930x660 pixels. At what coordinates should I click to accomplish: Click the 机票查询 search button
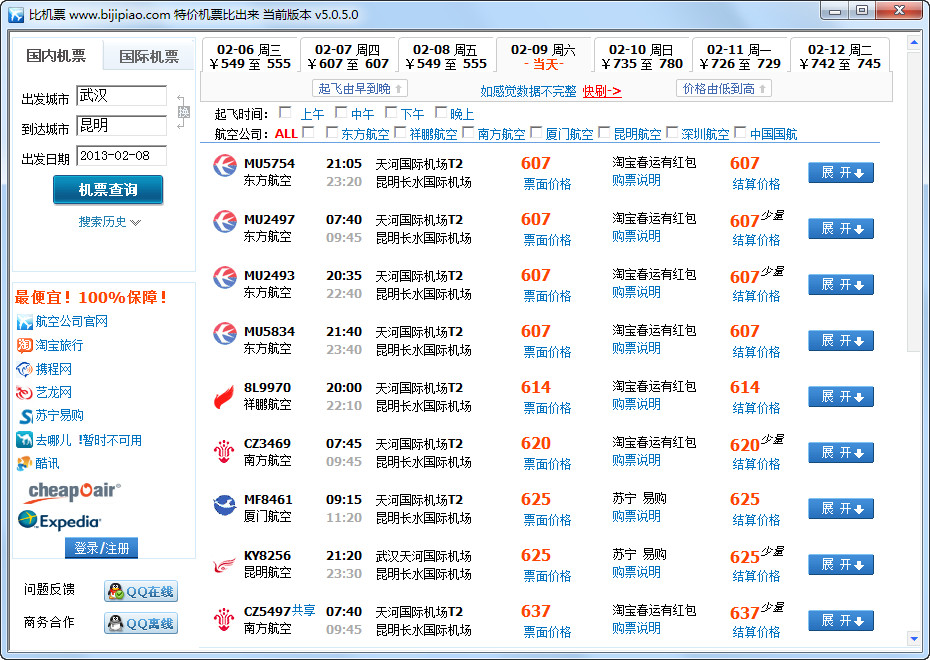coord(108,190)
